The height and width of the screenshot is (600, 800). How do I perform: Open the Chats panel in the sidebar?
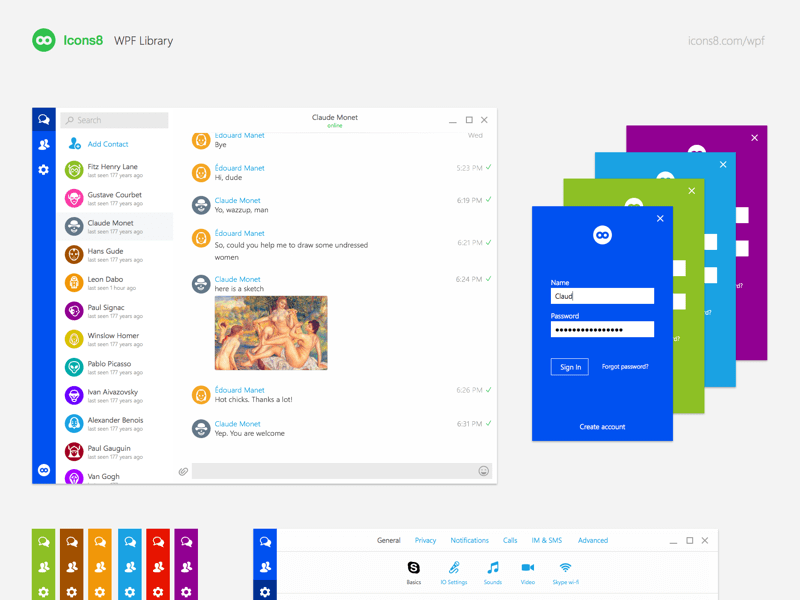pos(43,119)
